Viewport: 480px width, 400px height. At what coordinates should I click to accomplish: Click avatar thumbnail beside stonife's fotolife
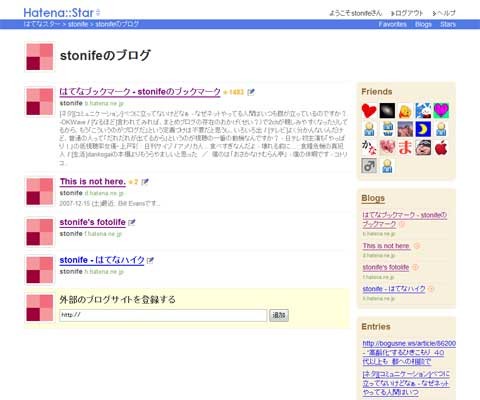[x=40, y=232]
